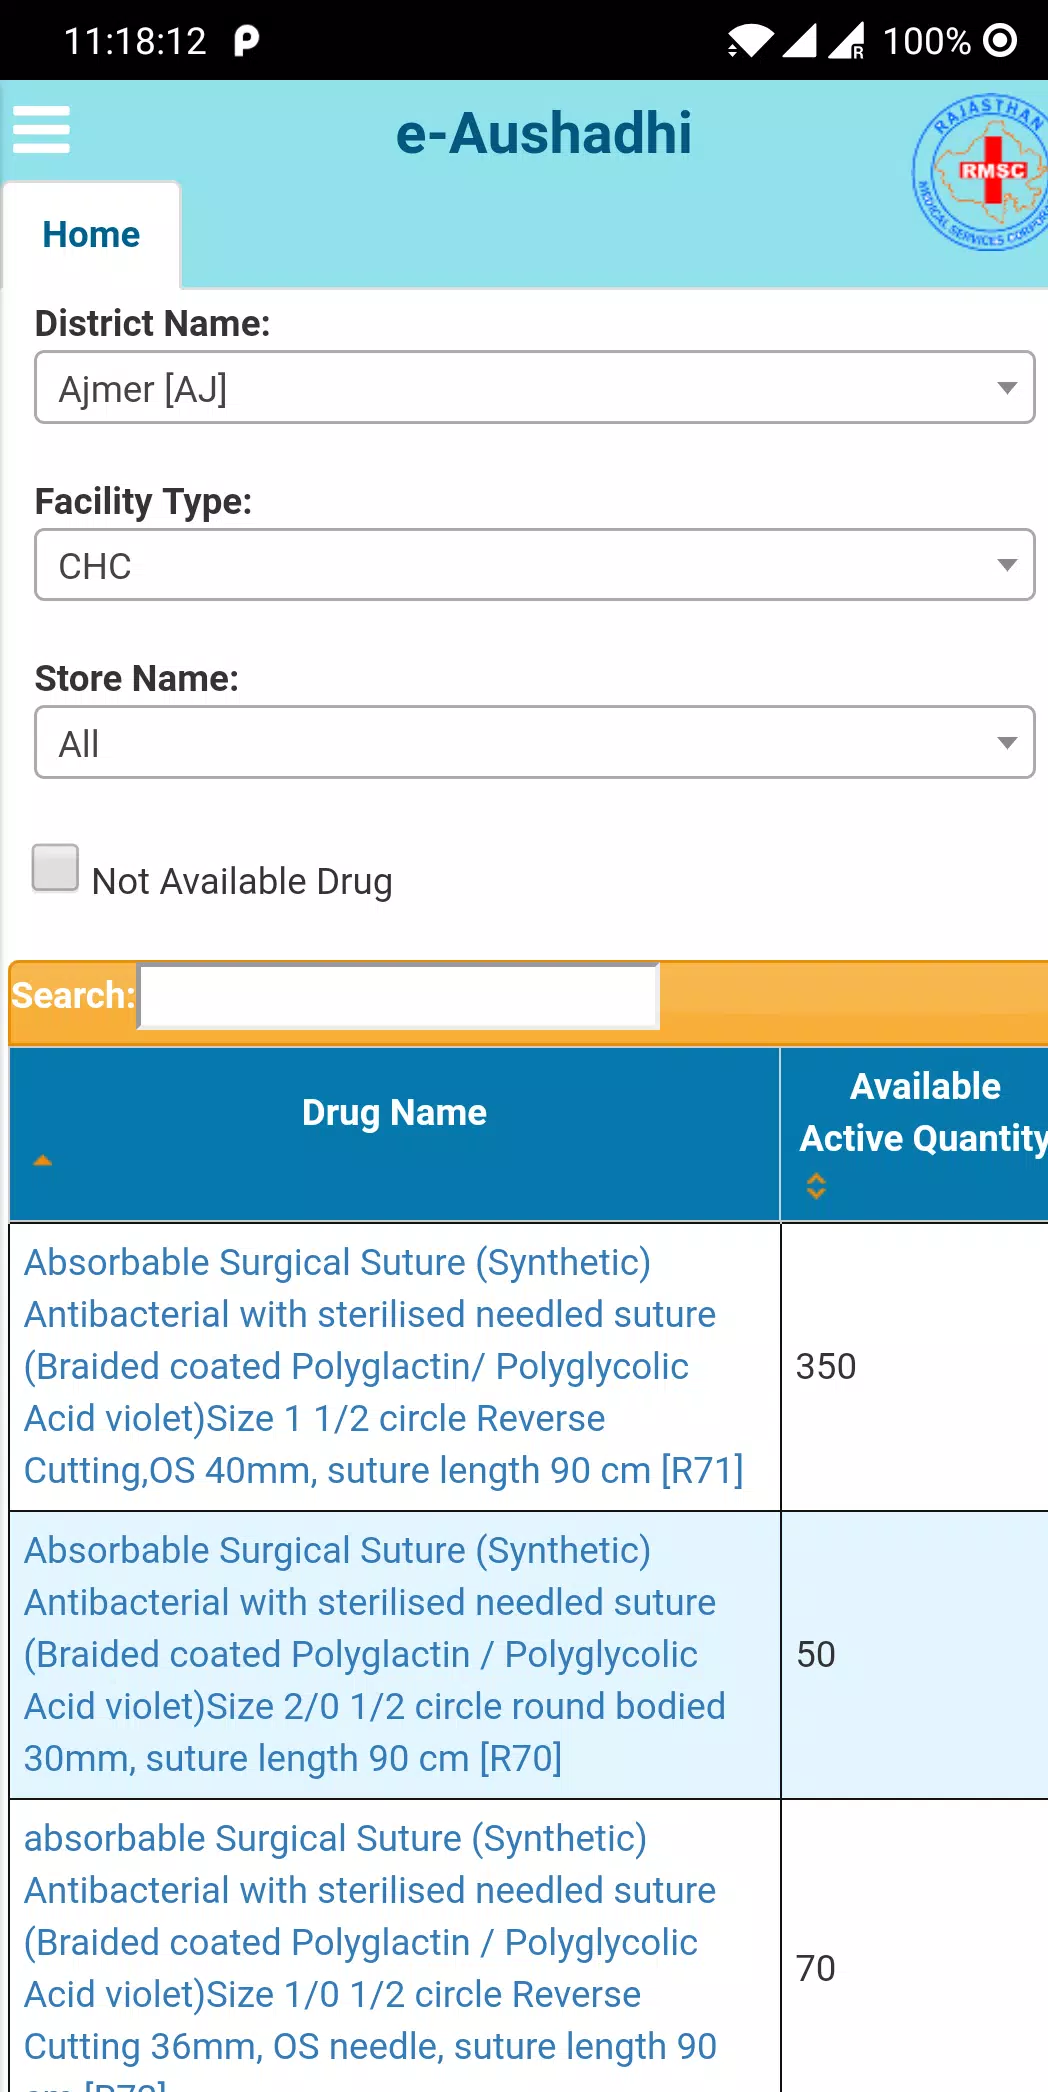1048x2092 pixels.
Task: Switch to the Home tab
Action: coord(91,235)
